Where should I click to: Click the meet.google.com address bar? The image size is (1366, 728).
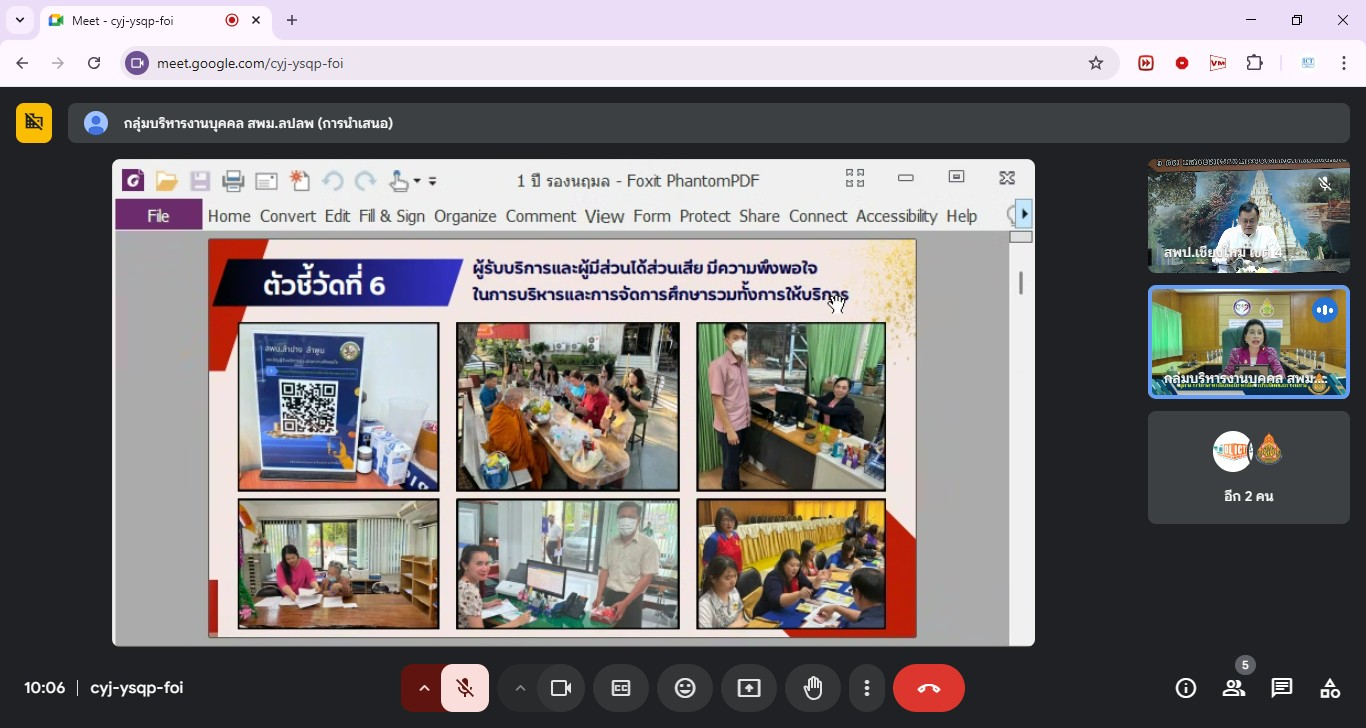(x=600, y=63)
